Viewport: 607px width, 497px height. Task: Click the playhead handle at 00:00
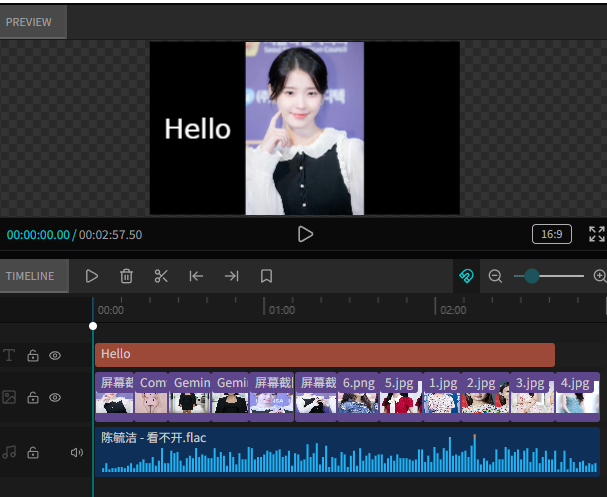(93, 326)
